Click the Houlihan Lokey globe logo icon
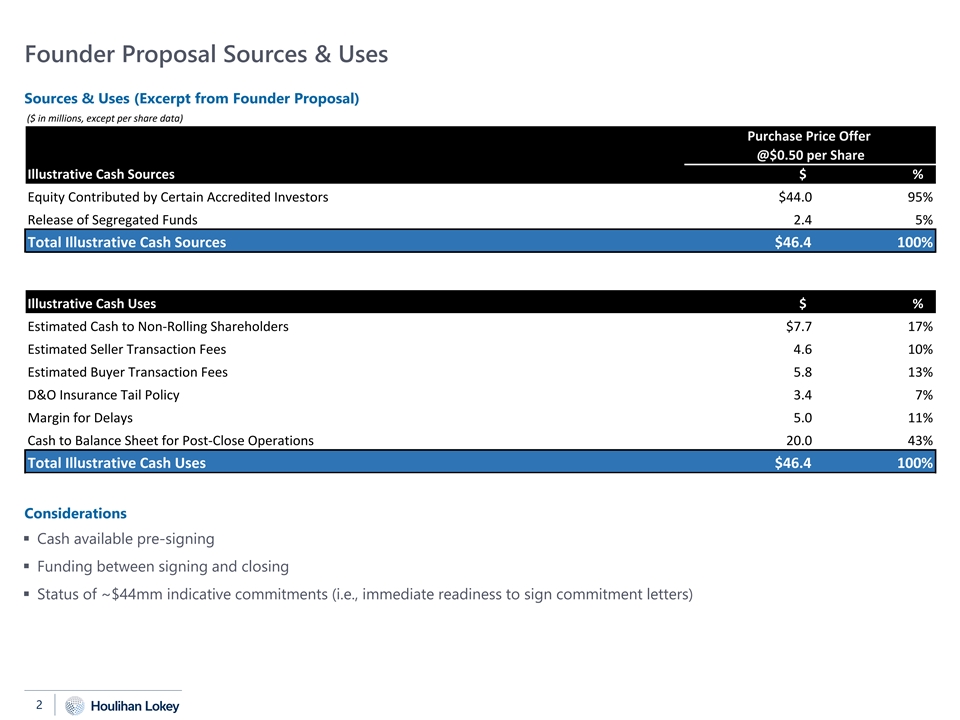Screen dimensions: 960x720 [x=75, y=706]
